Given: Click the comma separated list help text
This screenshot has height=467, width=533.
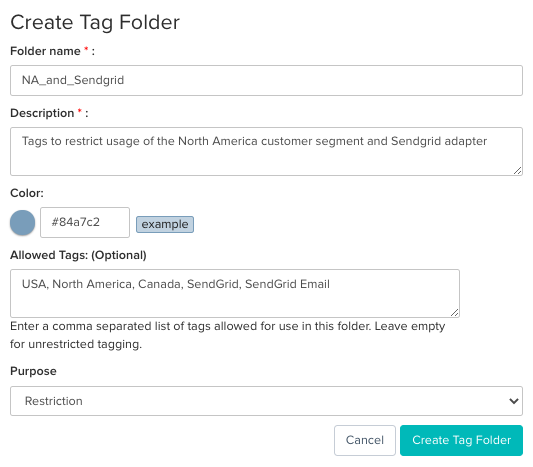Looking at the screenshot, I should [x=227, y=335].
